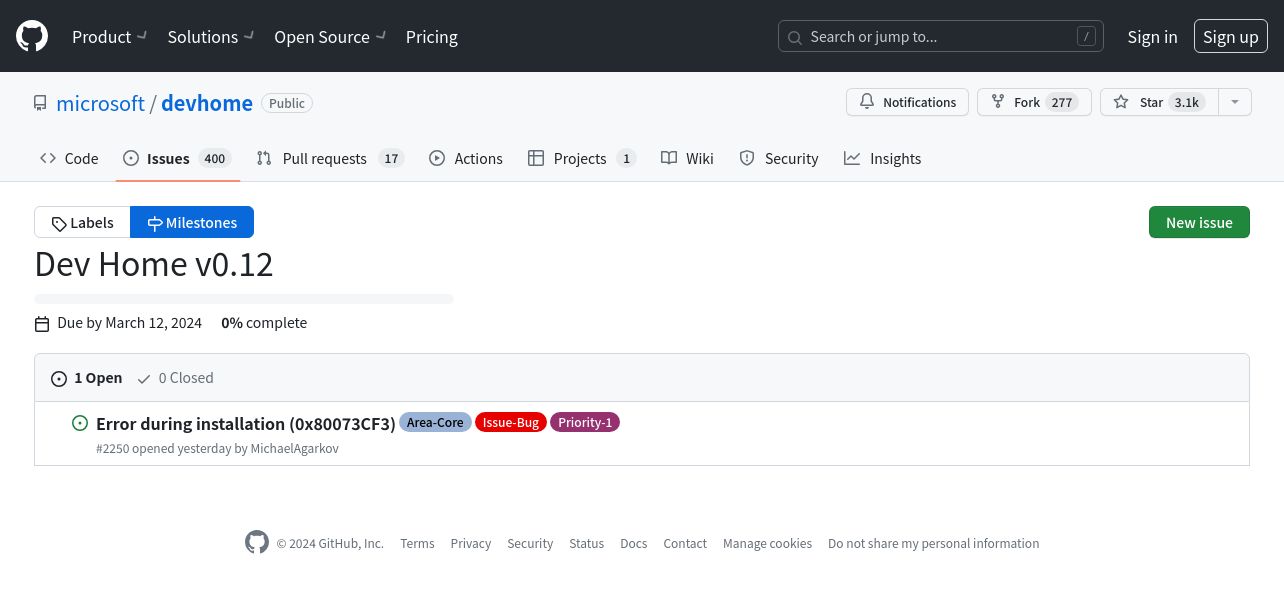
Task: Click the Notifications button
Action: point(908,102)
